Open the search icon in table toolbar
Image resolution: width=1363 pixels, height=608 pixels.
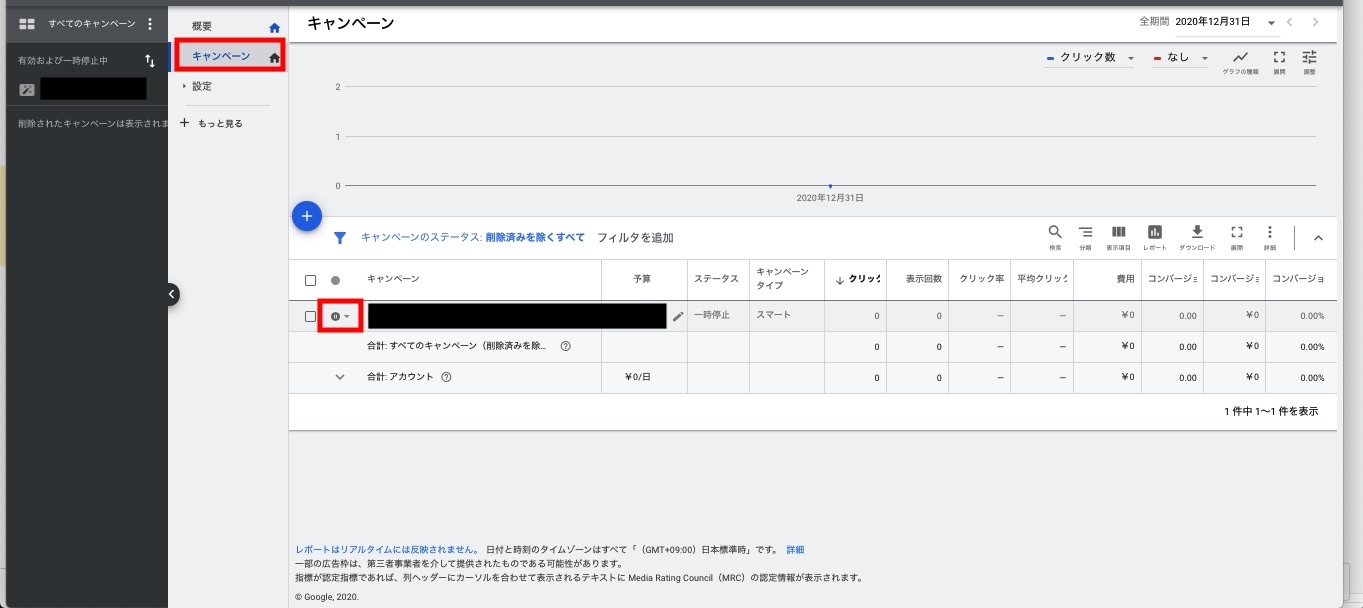coord(1054,234)
